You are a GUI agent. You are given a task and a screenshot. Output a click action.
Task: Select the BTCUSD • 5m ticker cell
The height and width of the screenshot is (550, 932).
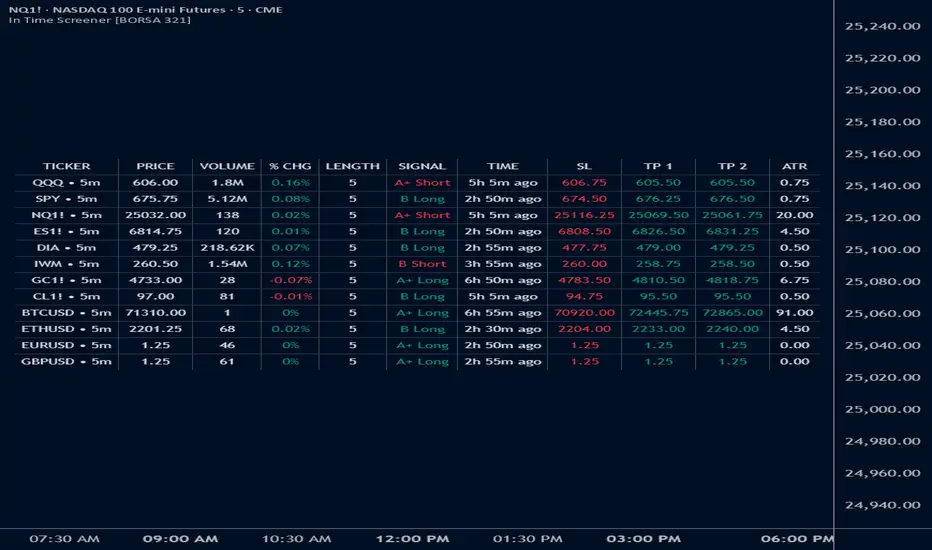point(67,313)
